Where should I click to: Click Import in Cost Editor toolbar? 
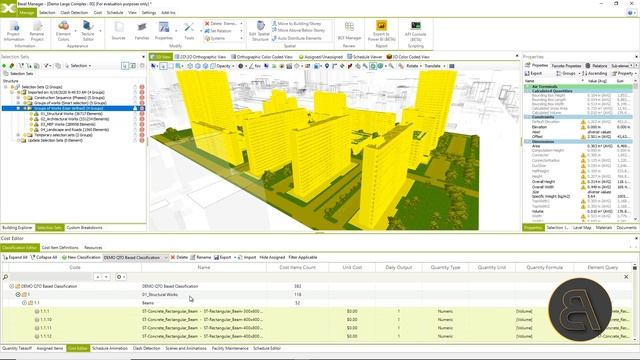[x=247, y=258]
